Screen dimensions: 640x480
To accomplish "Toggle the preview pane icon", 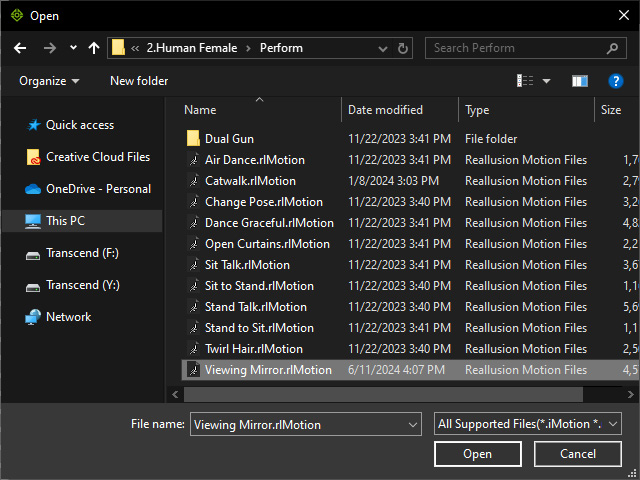I will (x=580, y=81).
